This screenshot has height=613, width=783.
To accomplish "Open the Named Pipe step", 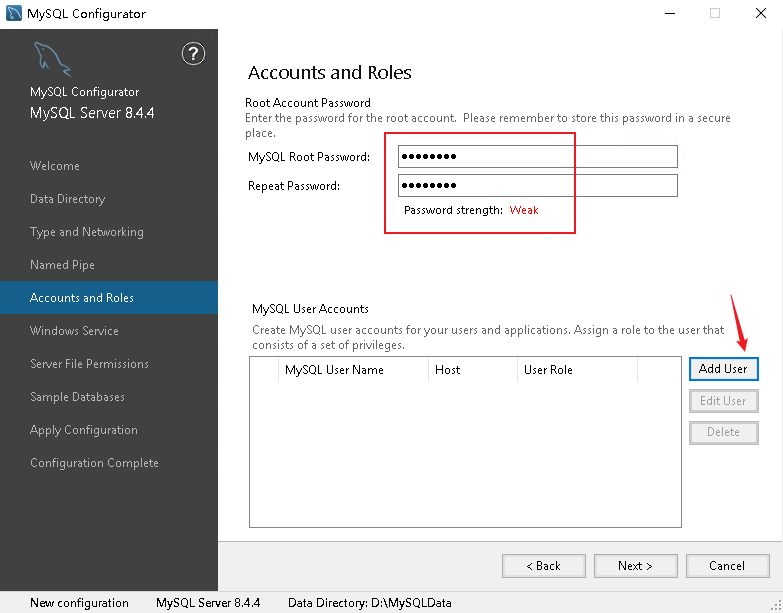I will pyautogui.click(x=62, y=265).
